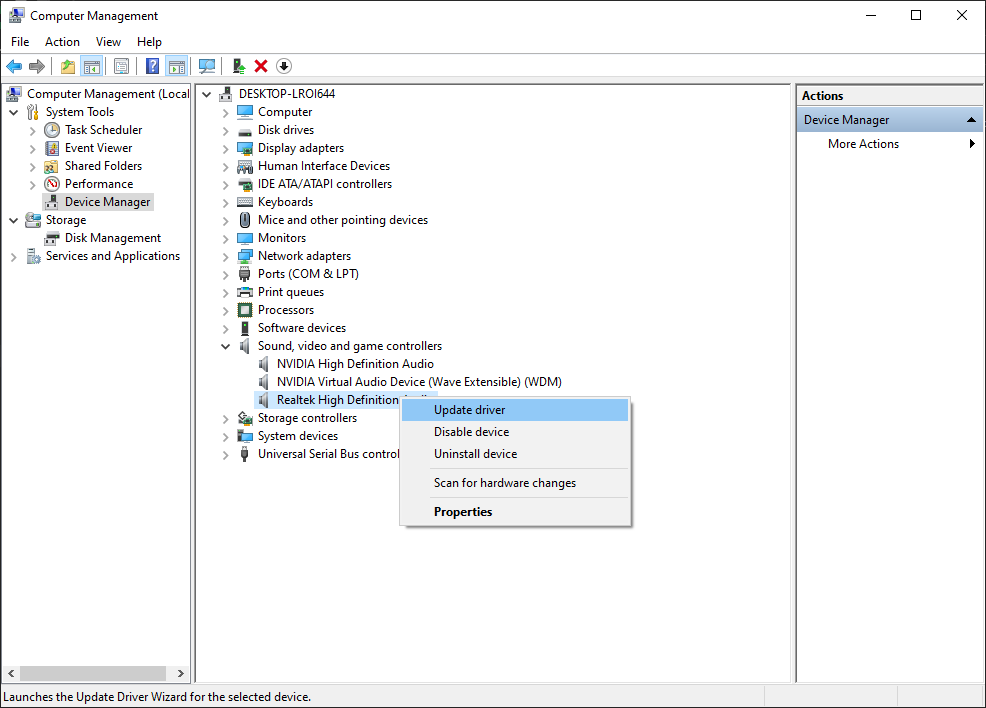Screen dimensions: 986x708
Task: Open the Properties toolbar icon
Action: [121, 66]
